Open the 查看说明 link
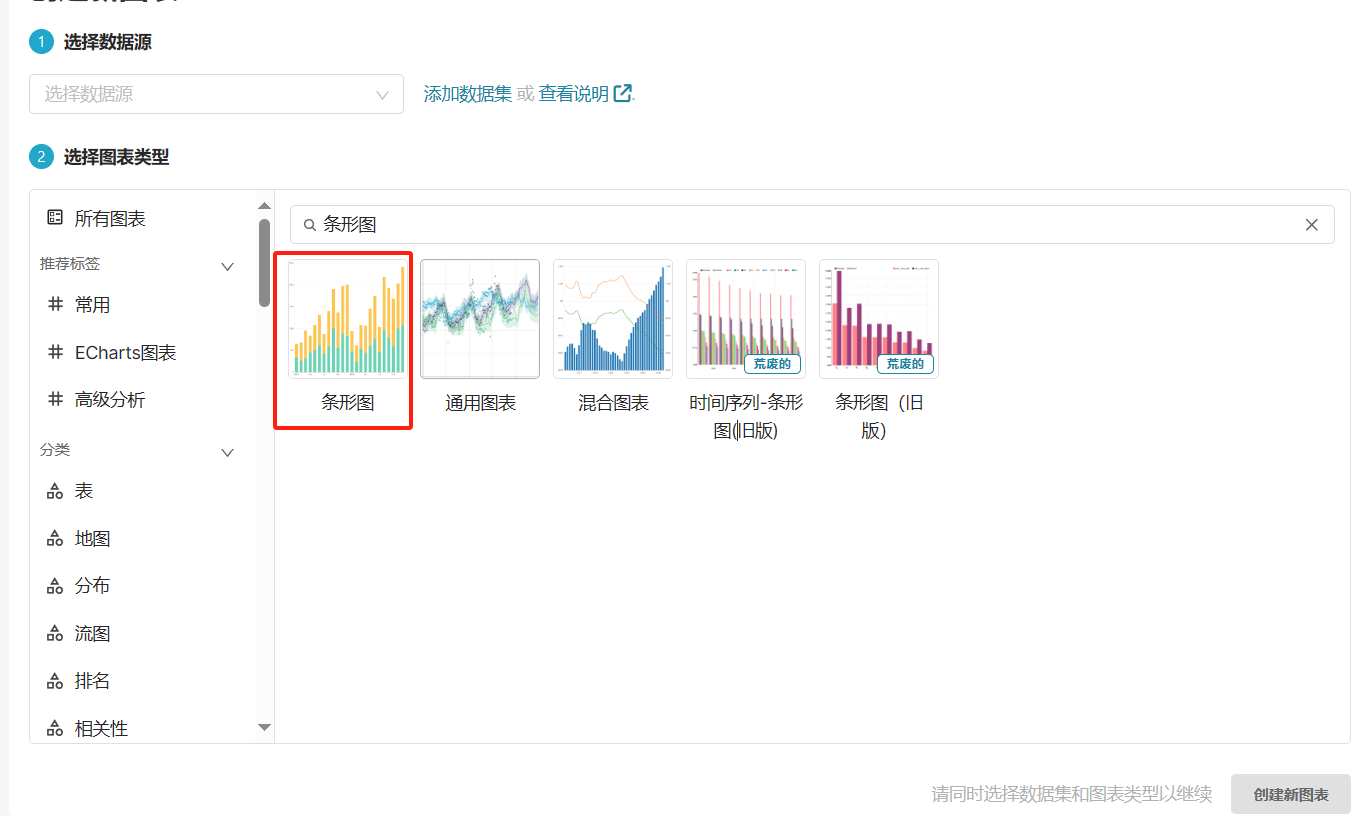1367x816 pixels. pyautogui.click(x=574, y=94)
